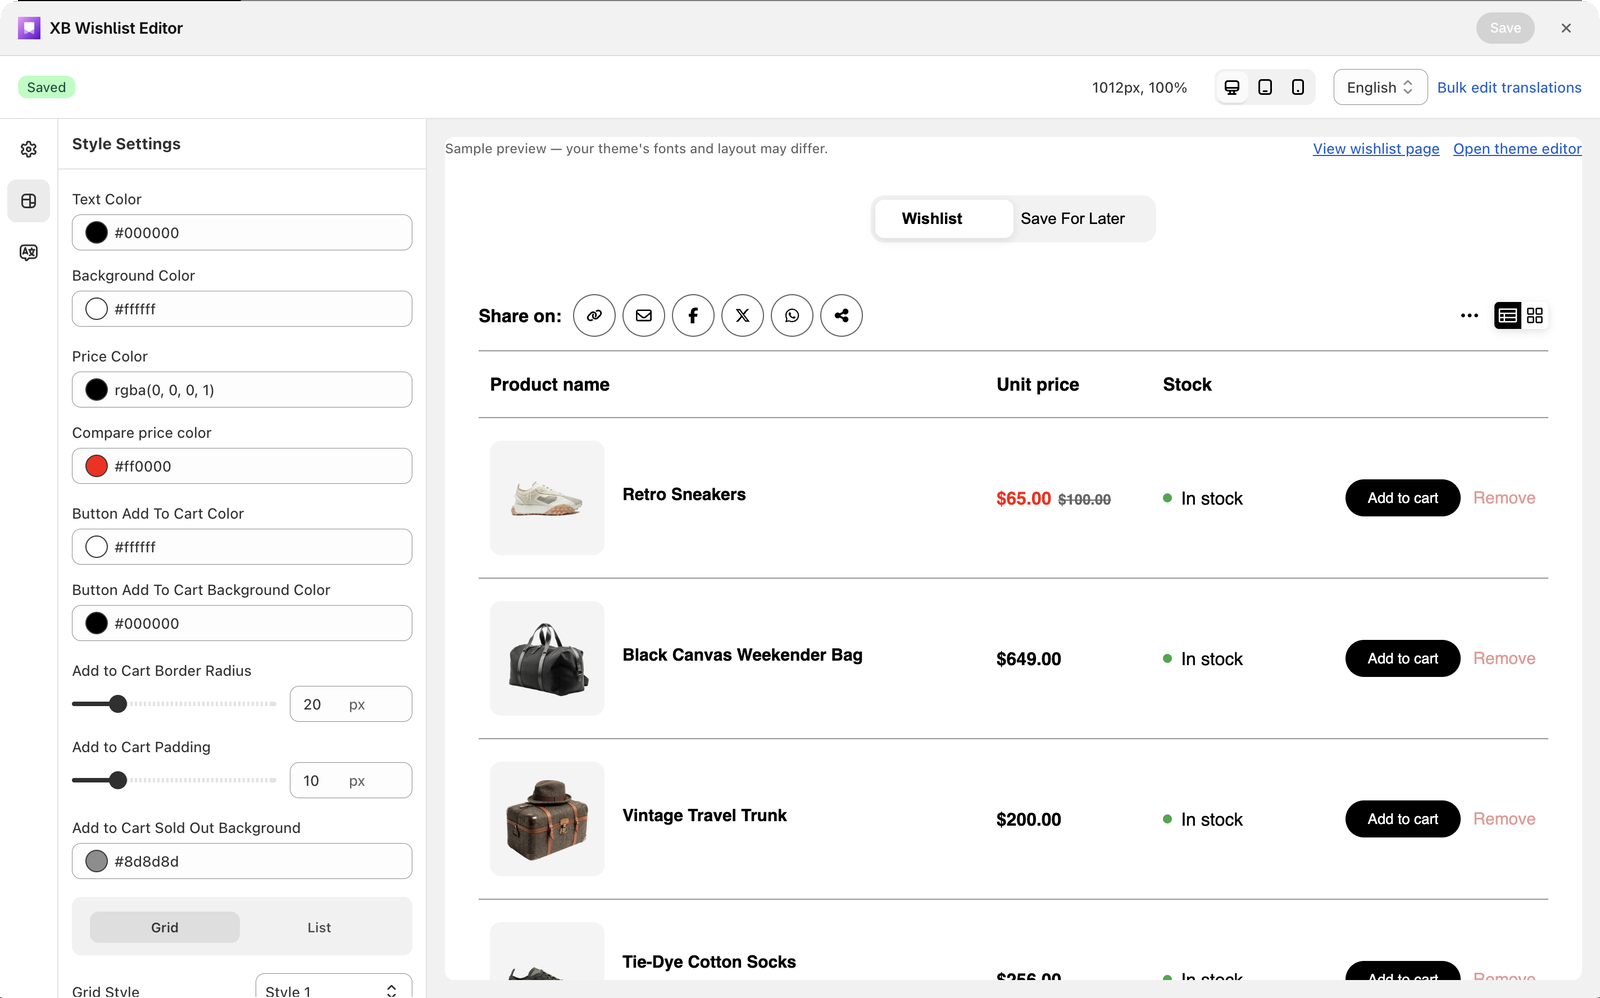Add Retro Sneakers to cart

click(1403, 498)
